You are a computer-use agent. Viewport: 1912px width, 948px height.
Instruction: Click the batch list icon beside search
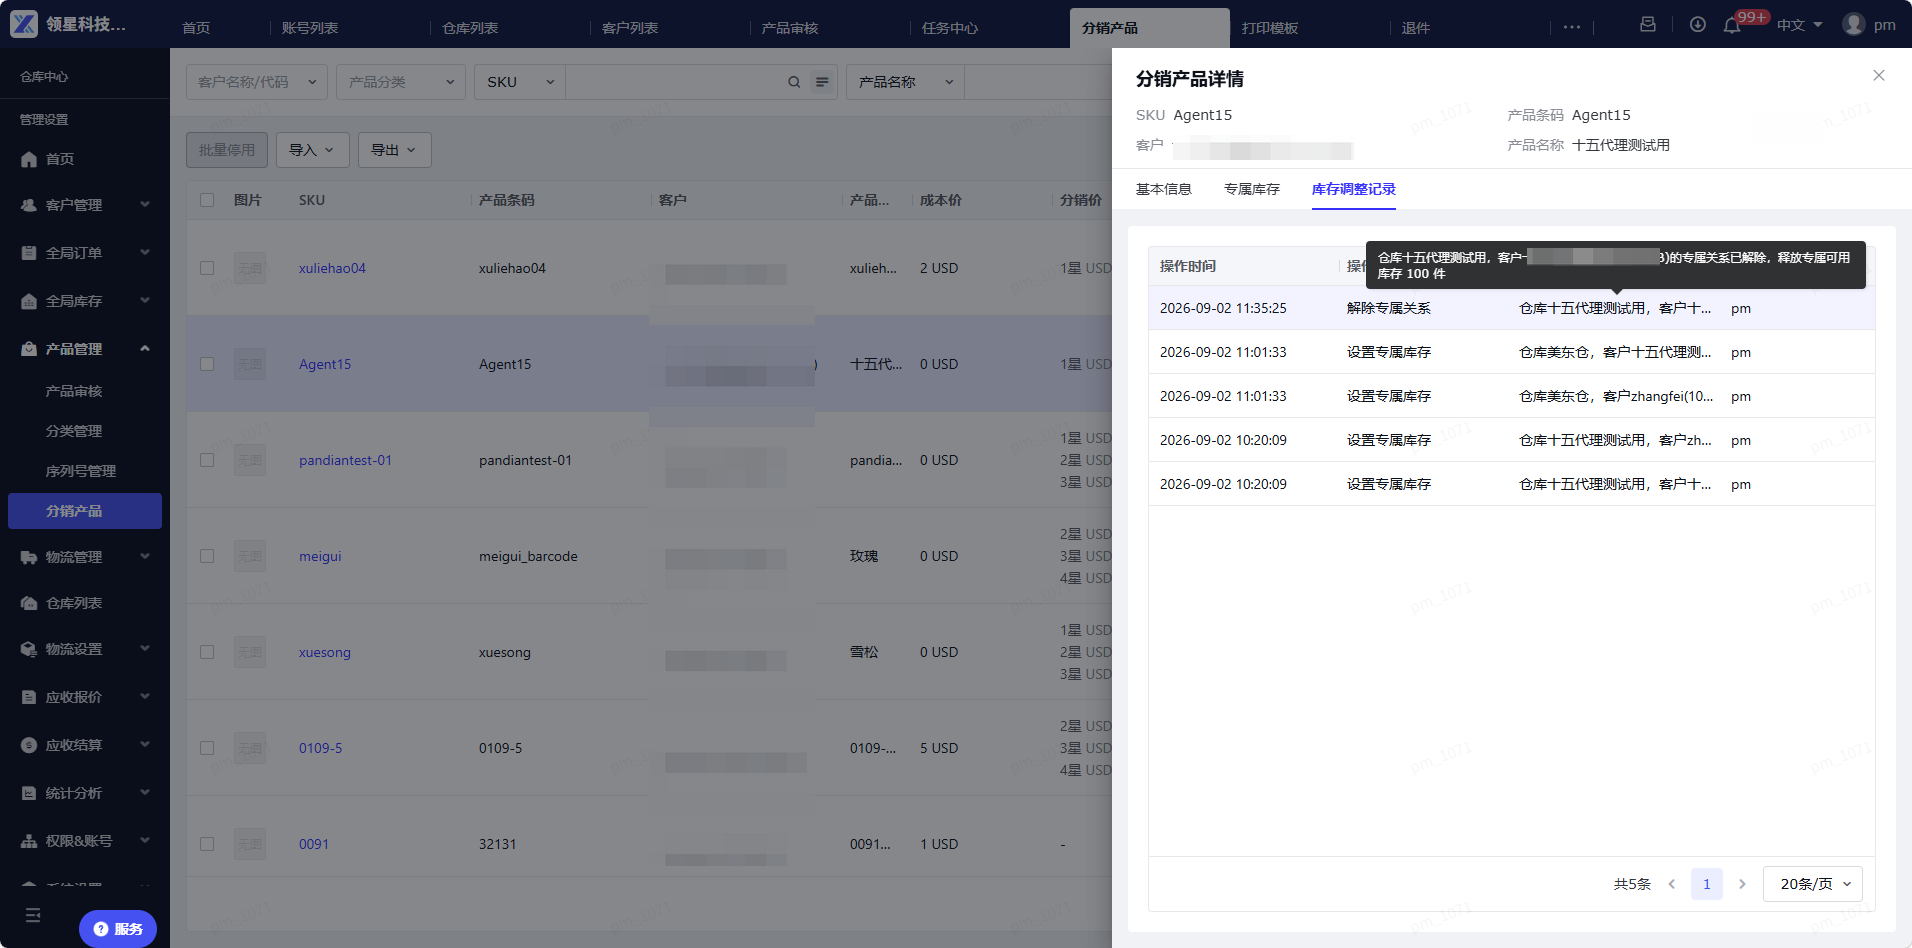[822, 82]
